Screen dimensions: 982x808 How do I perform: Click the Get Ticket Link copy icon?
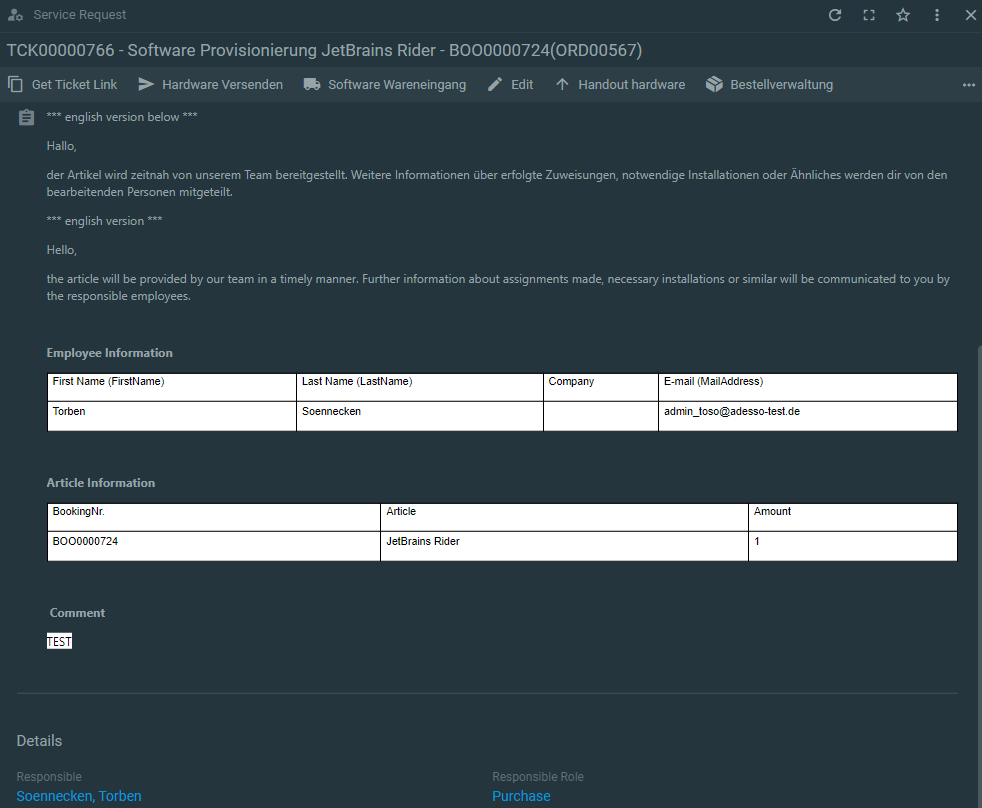click(x=16, y=85)
